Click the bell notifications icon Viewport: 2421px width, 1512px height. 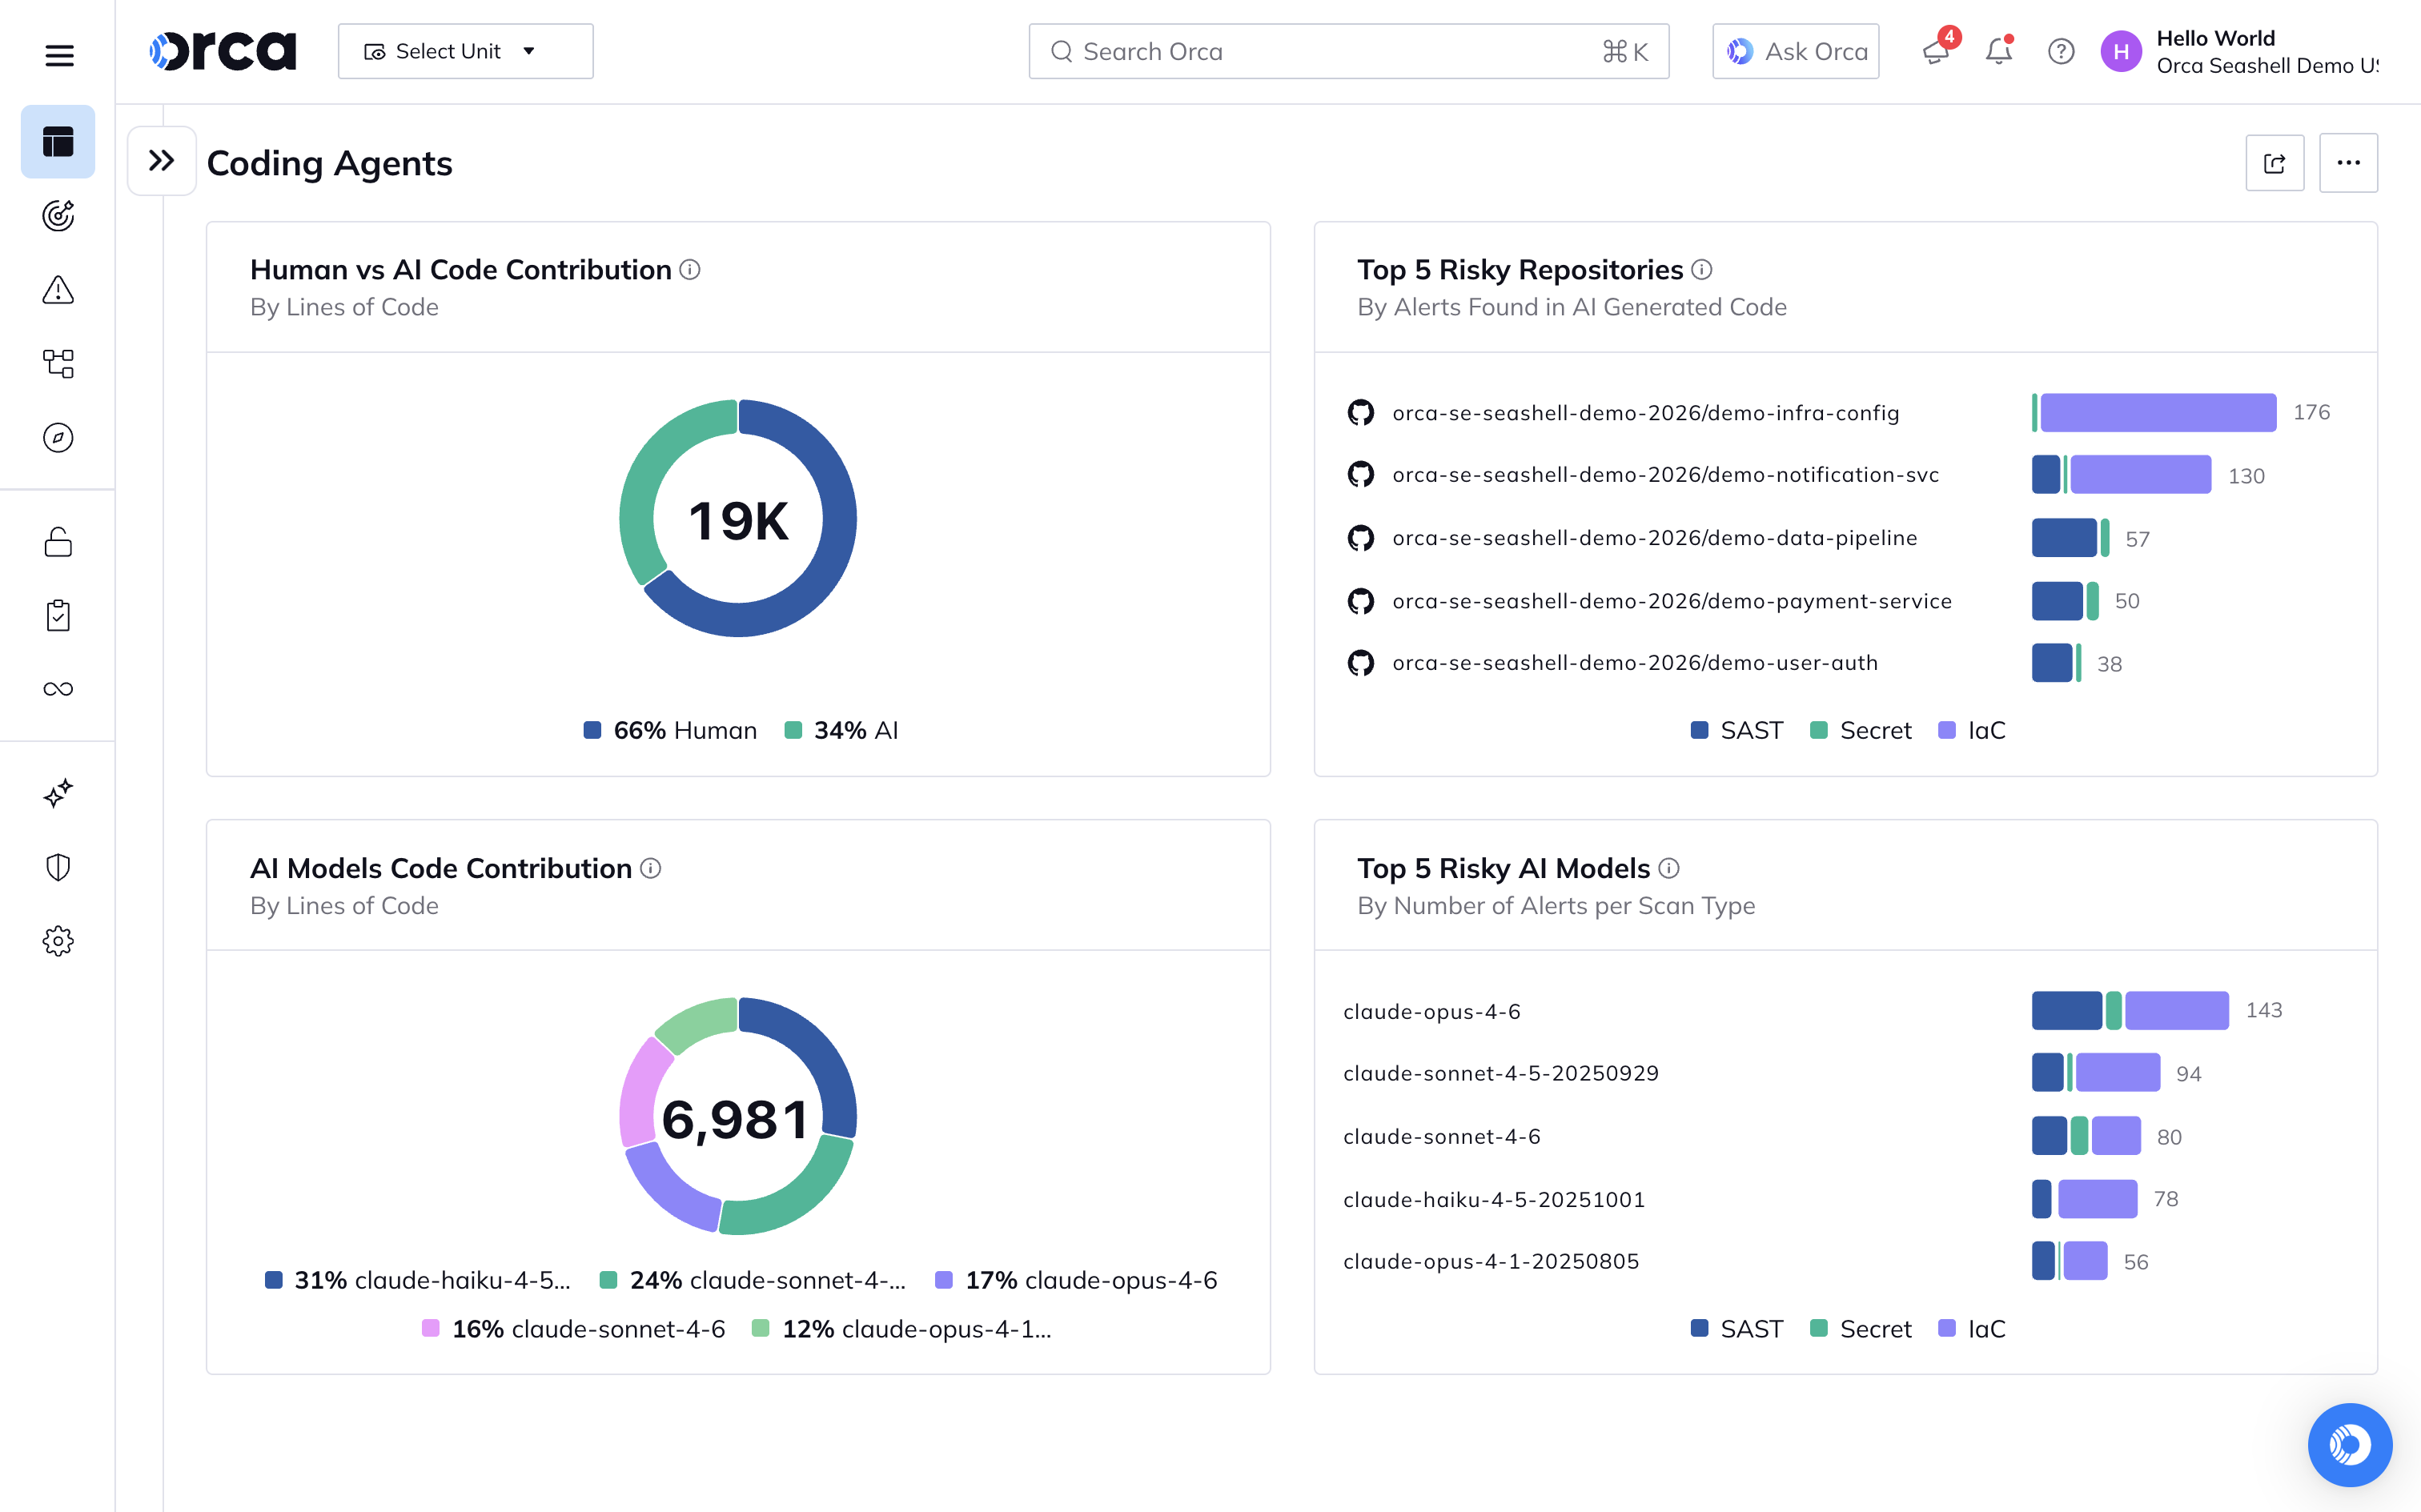[1999, 51]
